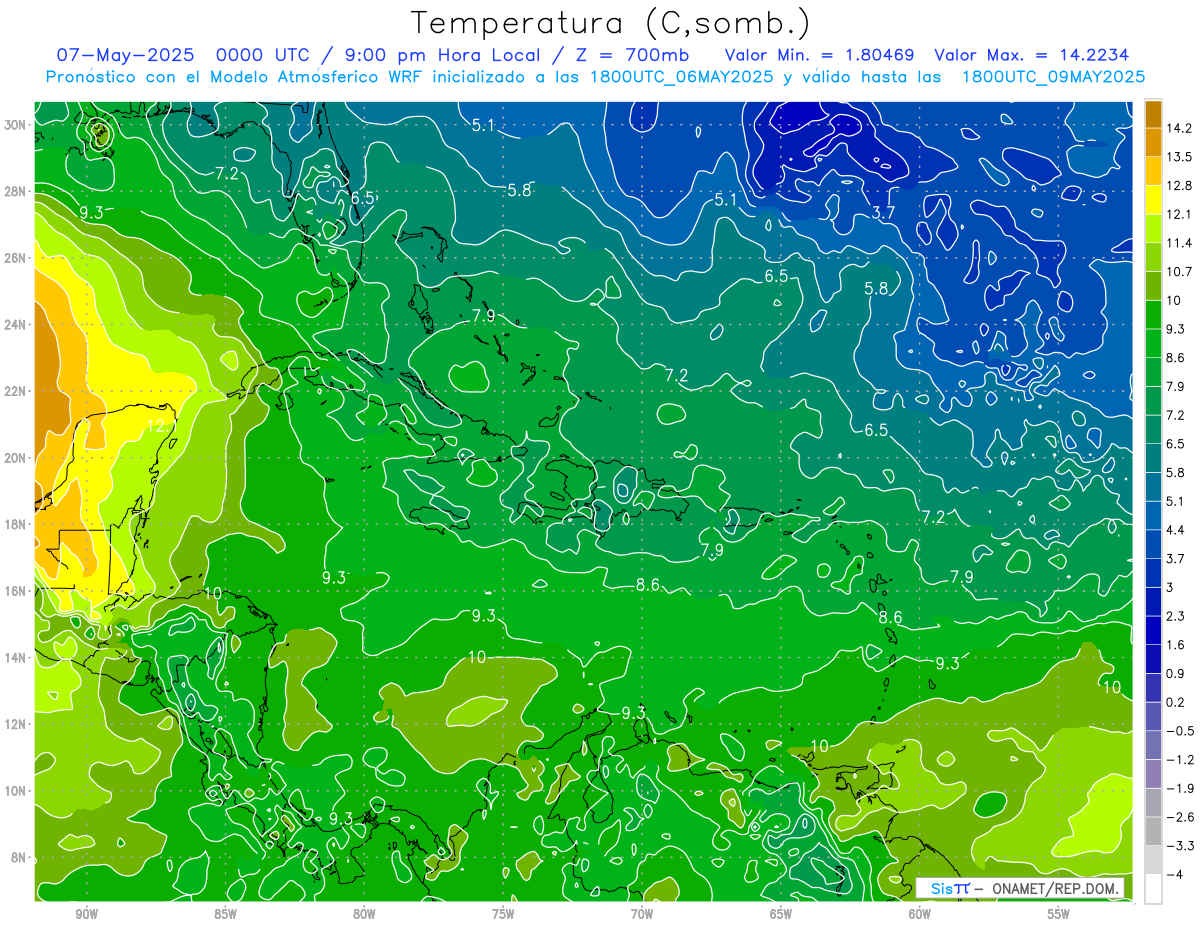
Task: Click the "1800UTC_09MAY2025" valid-until time
Action: [x=1053, y=76]
